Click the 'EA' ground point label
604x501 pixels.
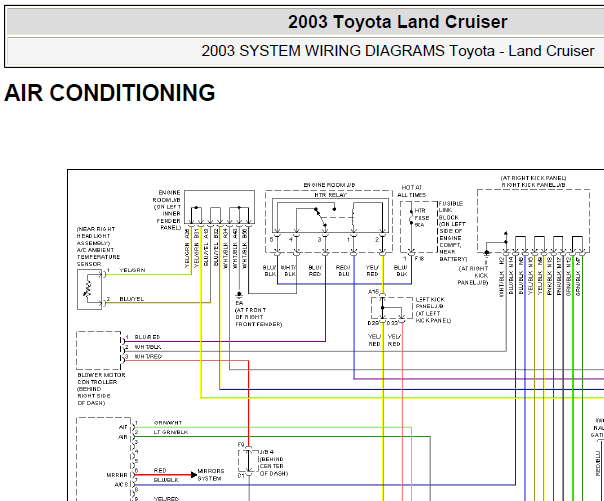[239, 303]
